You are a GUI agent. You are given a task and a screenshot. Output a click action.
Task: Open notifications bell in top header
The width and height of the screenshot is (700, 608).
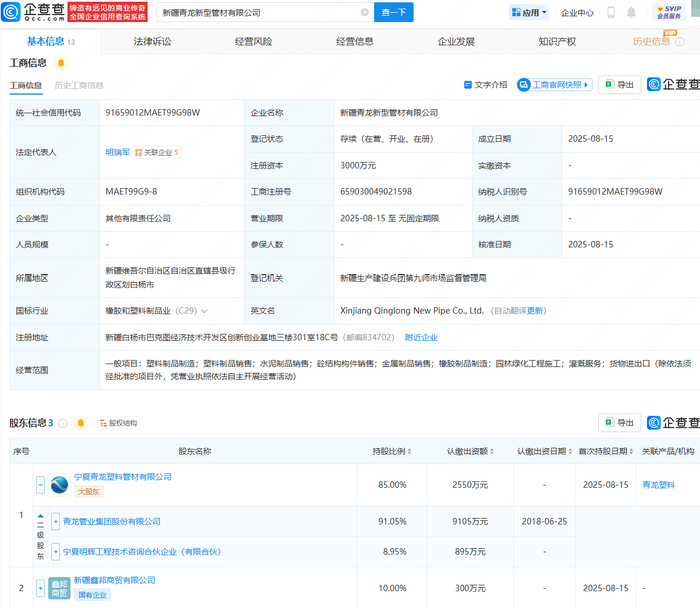[x=631, y=12]
